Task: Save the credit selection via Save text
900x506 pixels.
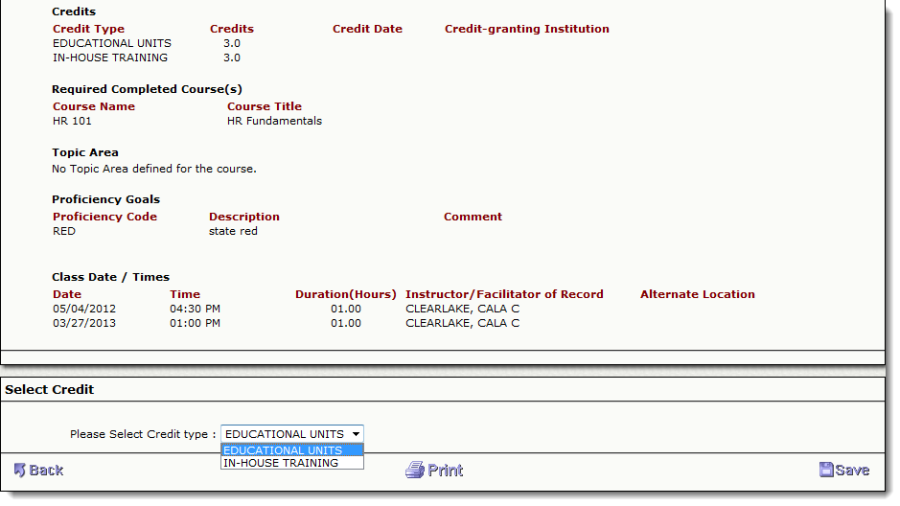Action: pyautogui.click(x=852, y=470)
